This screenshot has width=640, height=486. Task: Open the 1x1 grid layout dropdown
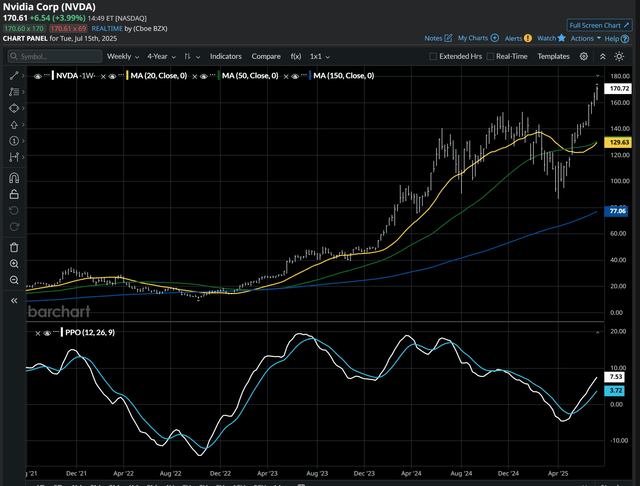(320, 56)
